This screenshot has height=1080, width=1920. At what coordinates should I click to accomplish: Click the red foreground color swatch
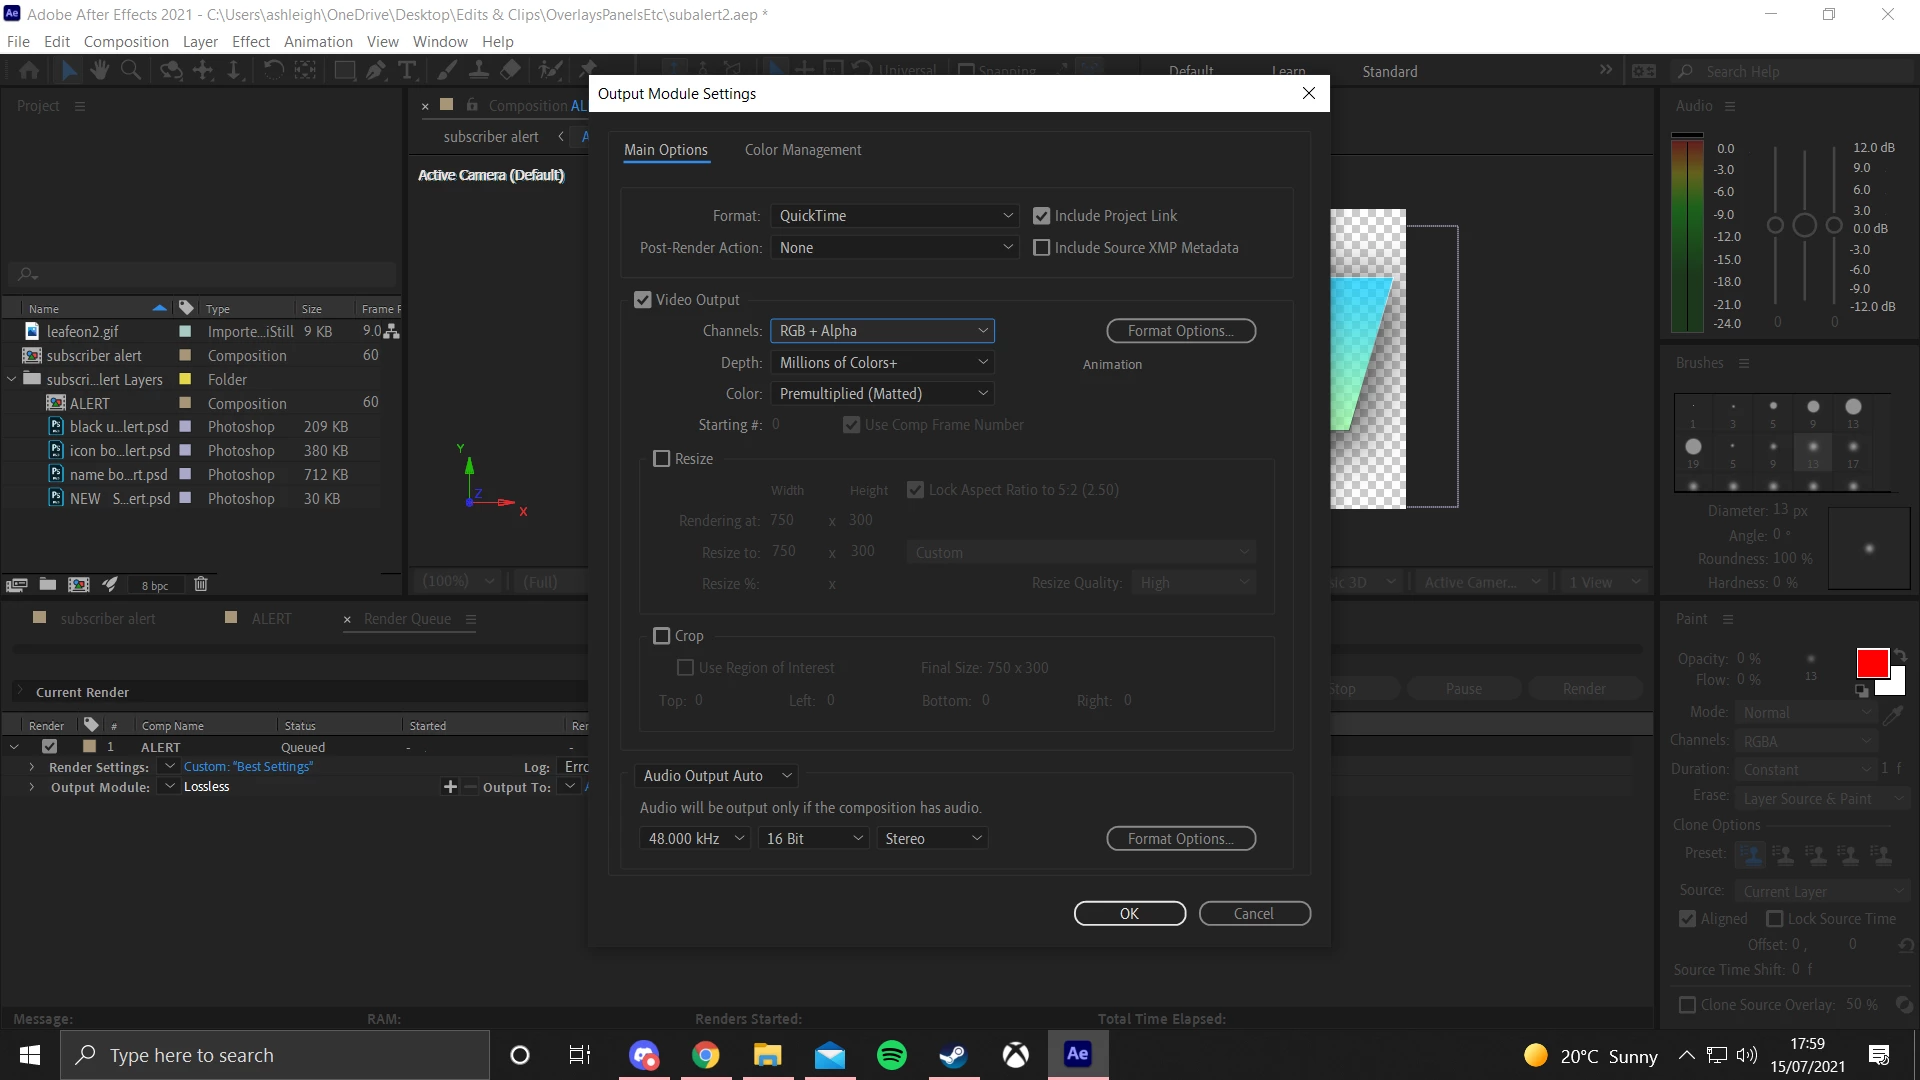[1871, 663]
